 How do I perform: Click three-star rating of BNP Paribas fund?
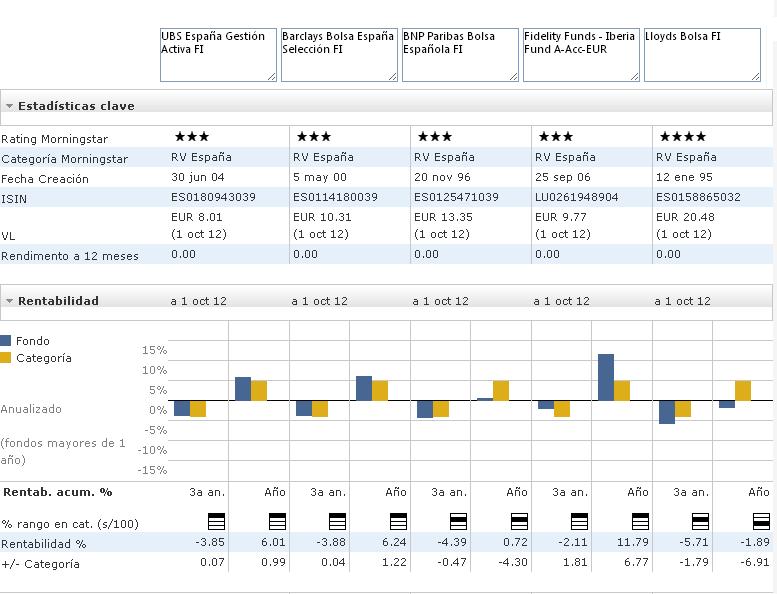(x=435, y=137)
